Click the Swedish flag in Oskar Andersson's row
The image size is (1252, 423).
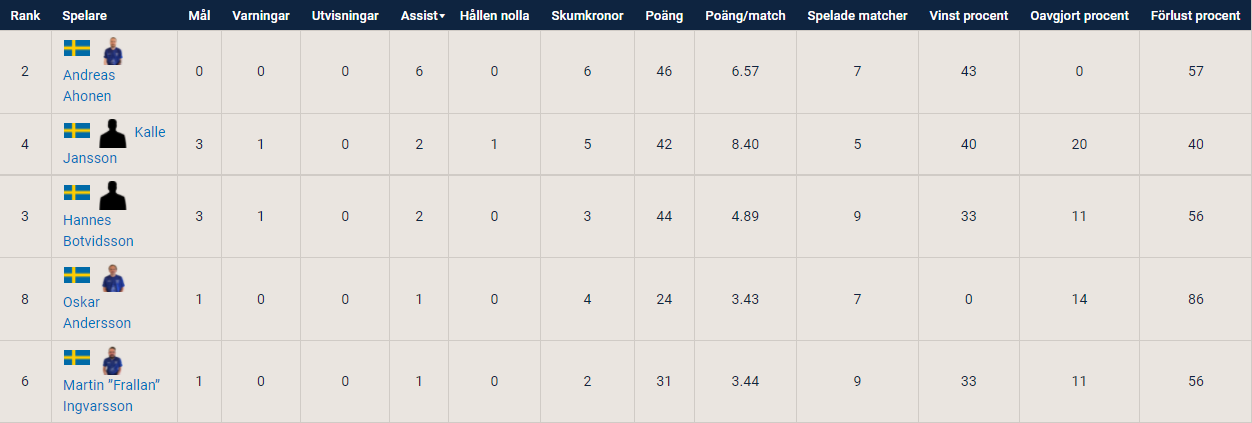coord(77,275)
